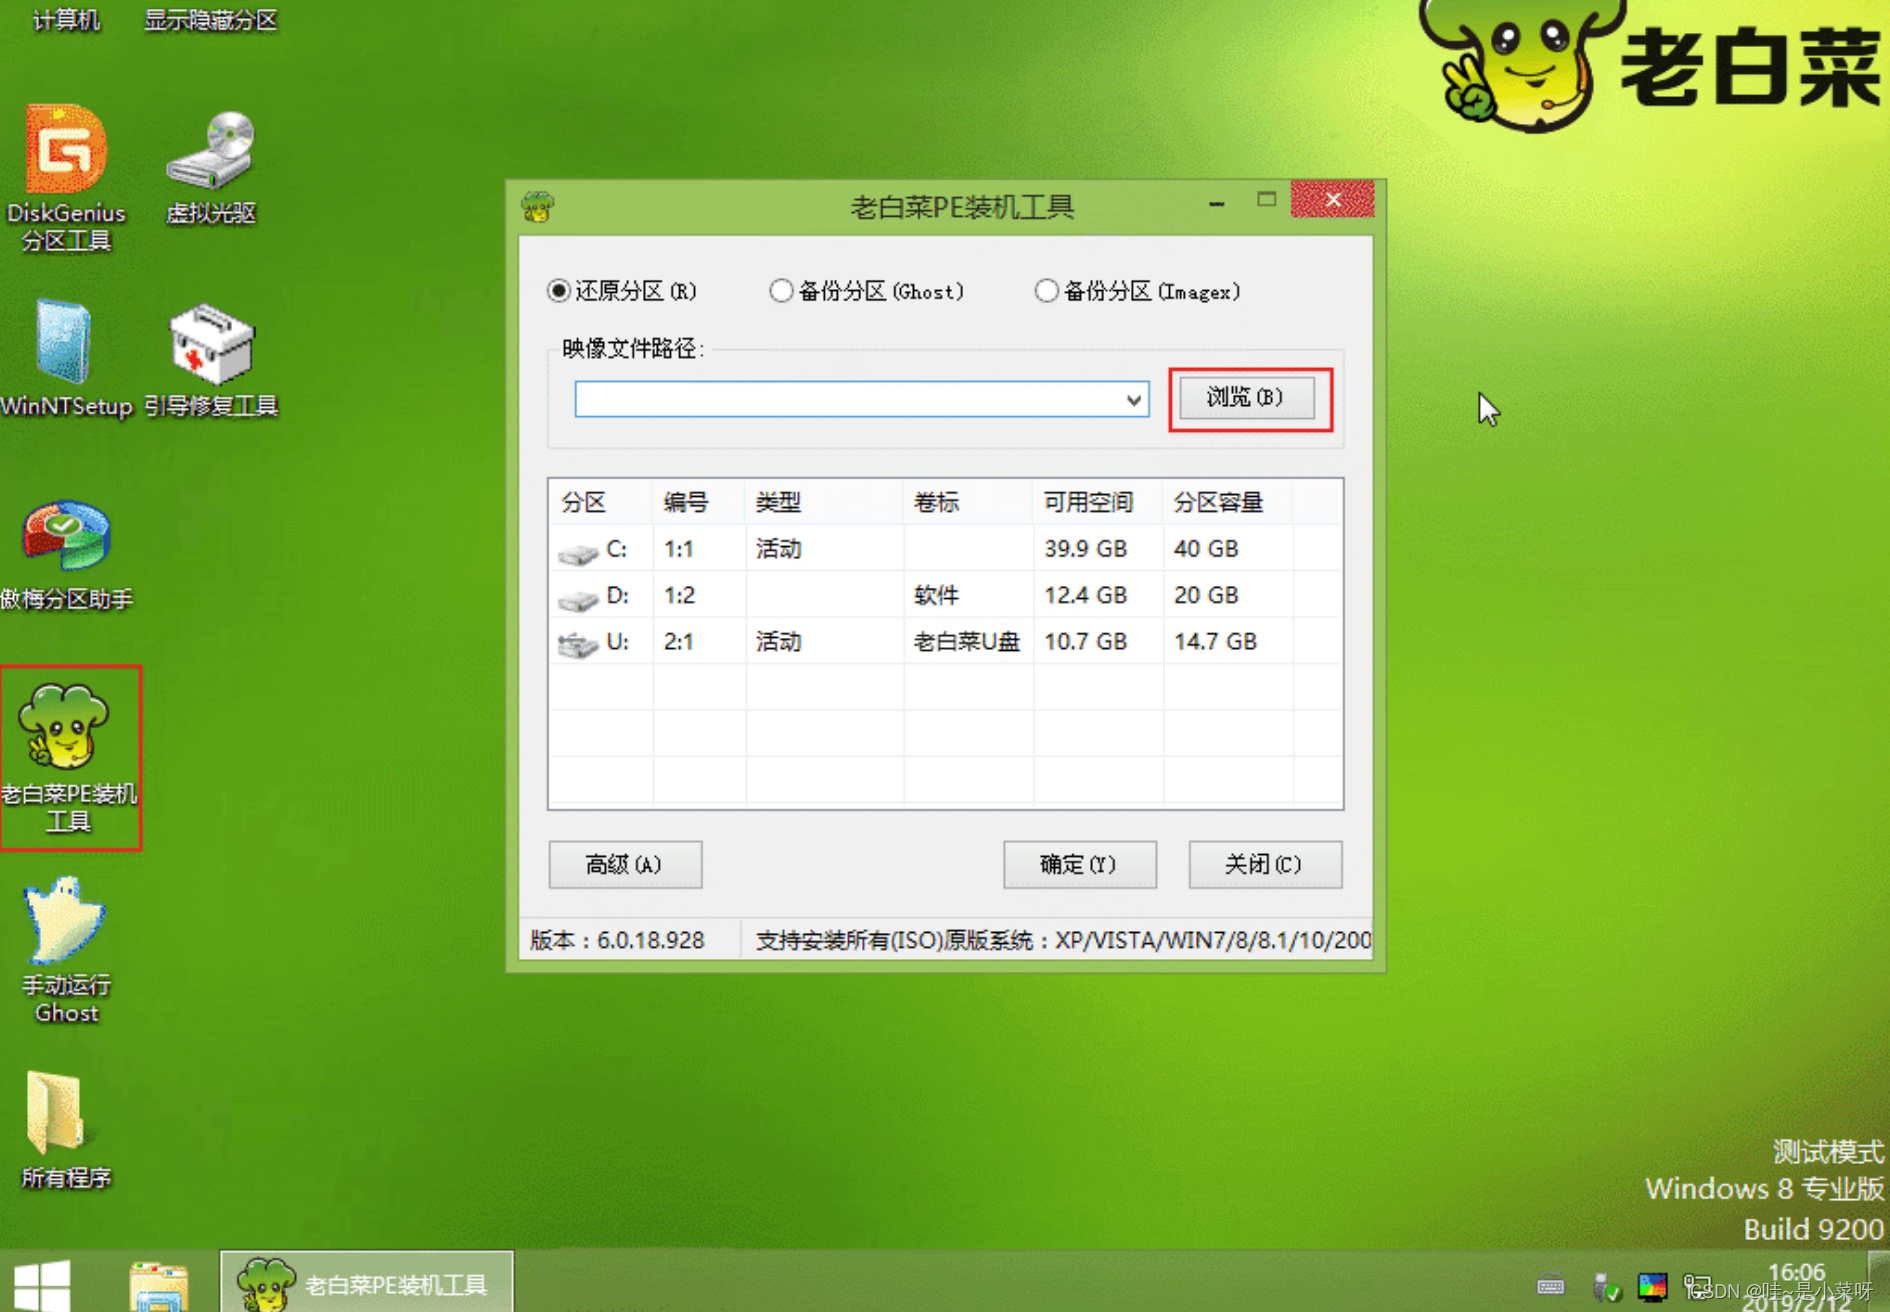Open File Explorer from taskbar
Viewport: 1890px width, 1312px height.
click(158, 1285)
